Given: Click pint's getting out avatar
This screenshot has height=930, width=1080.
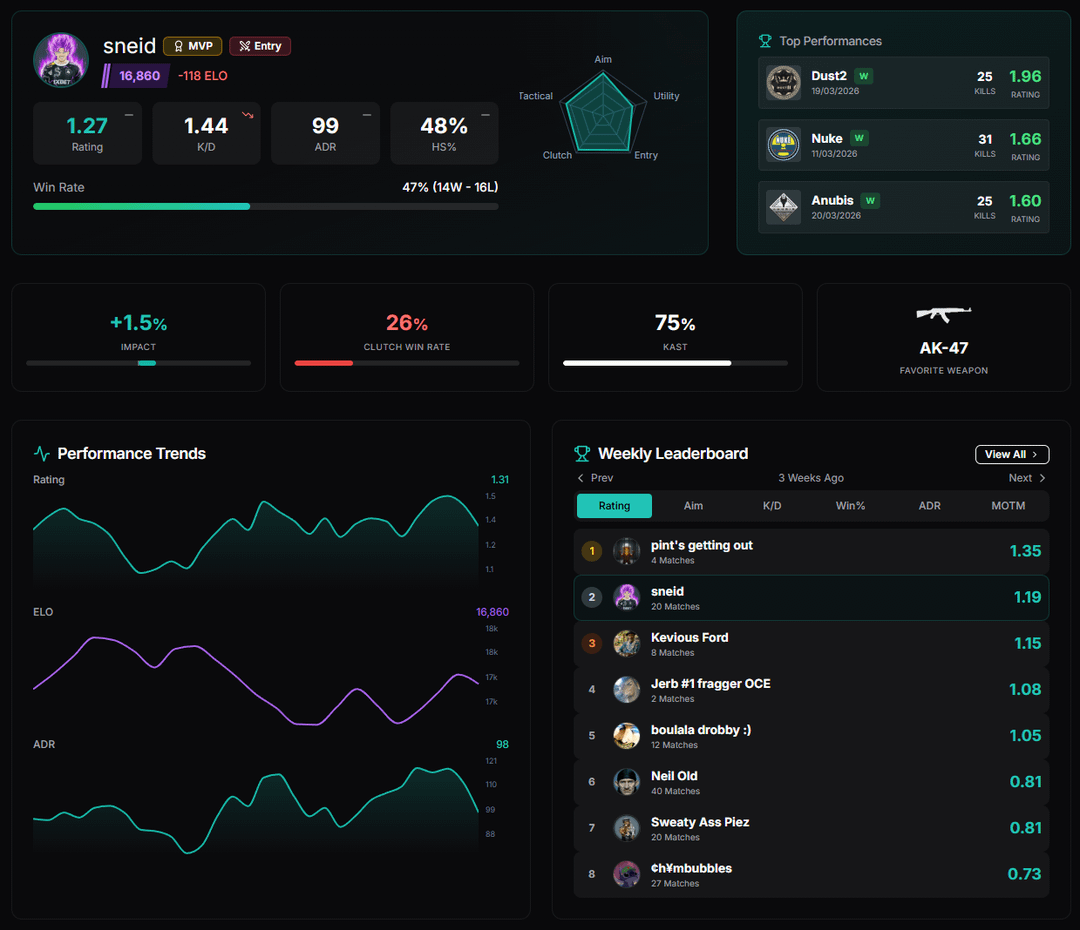Looking at the screenshot, I should 626,551.
